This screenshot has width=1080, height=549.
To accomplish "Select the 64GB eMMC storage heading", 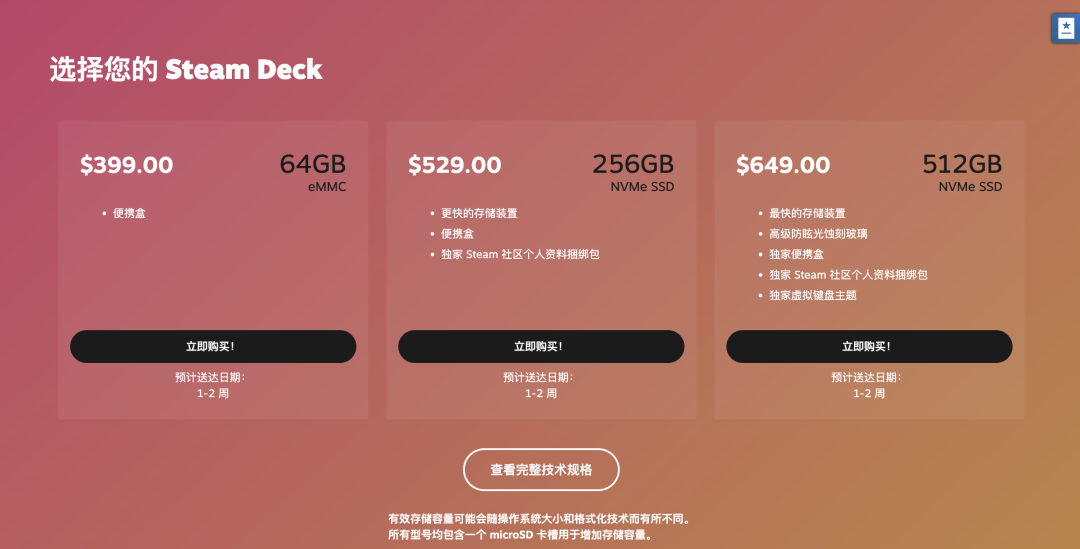I will pyautogui.click(x=313, y=172).
